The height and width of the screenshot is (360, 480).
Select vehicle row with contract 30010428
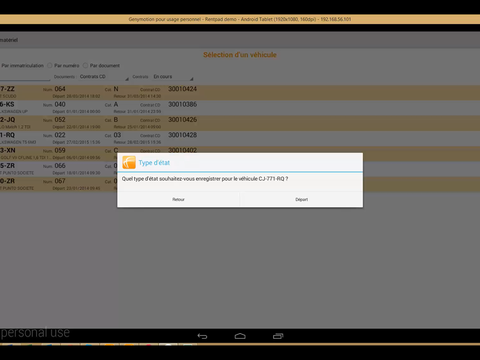240,138
